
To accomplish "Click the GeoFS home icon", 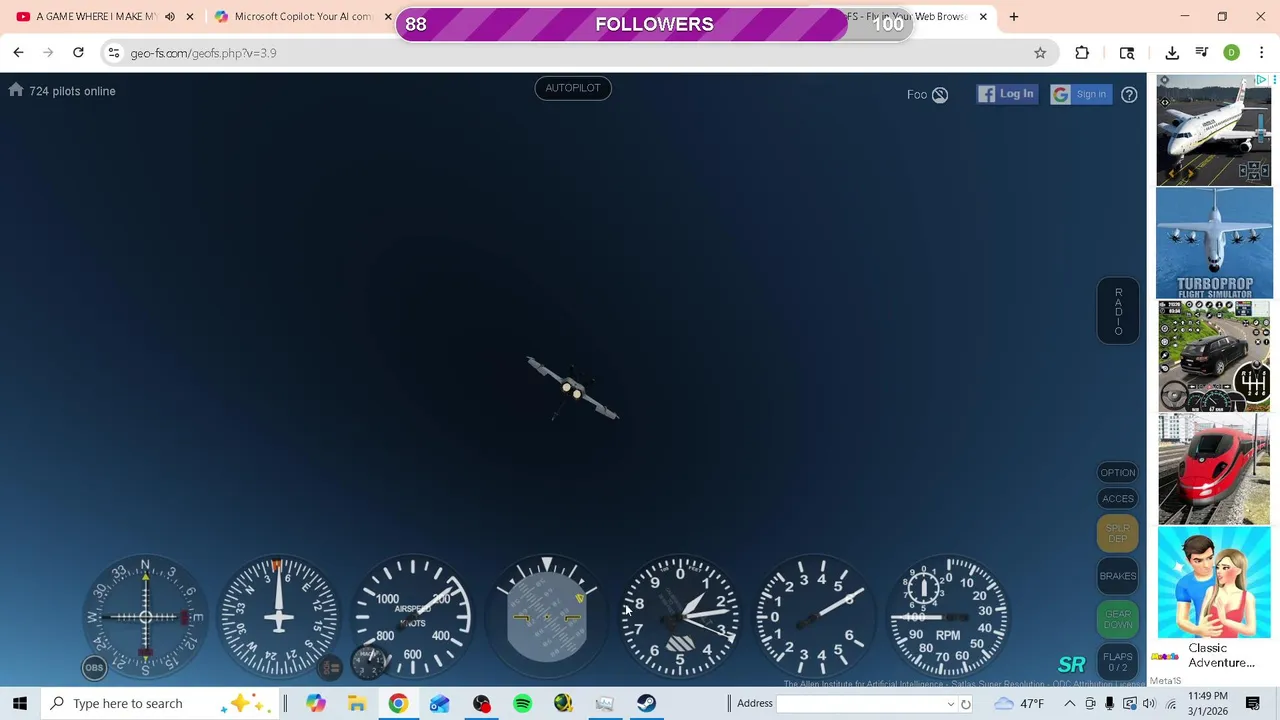I will click(x=15, y=90).
